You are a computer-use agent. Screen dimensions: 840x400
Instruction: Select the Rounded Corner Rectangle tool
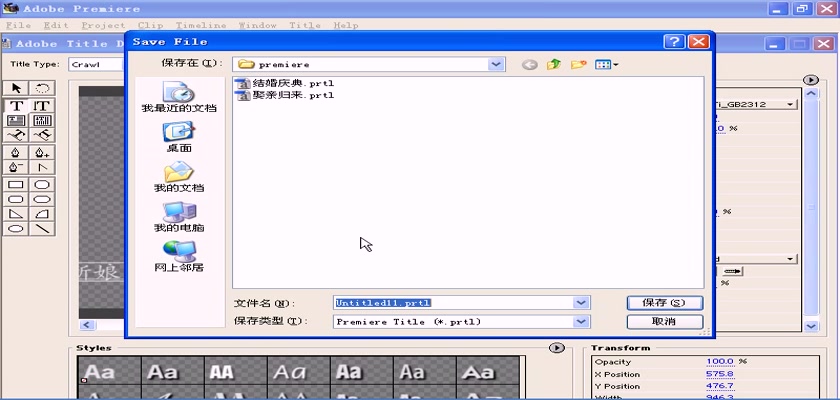[x=16, y=200]
